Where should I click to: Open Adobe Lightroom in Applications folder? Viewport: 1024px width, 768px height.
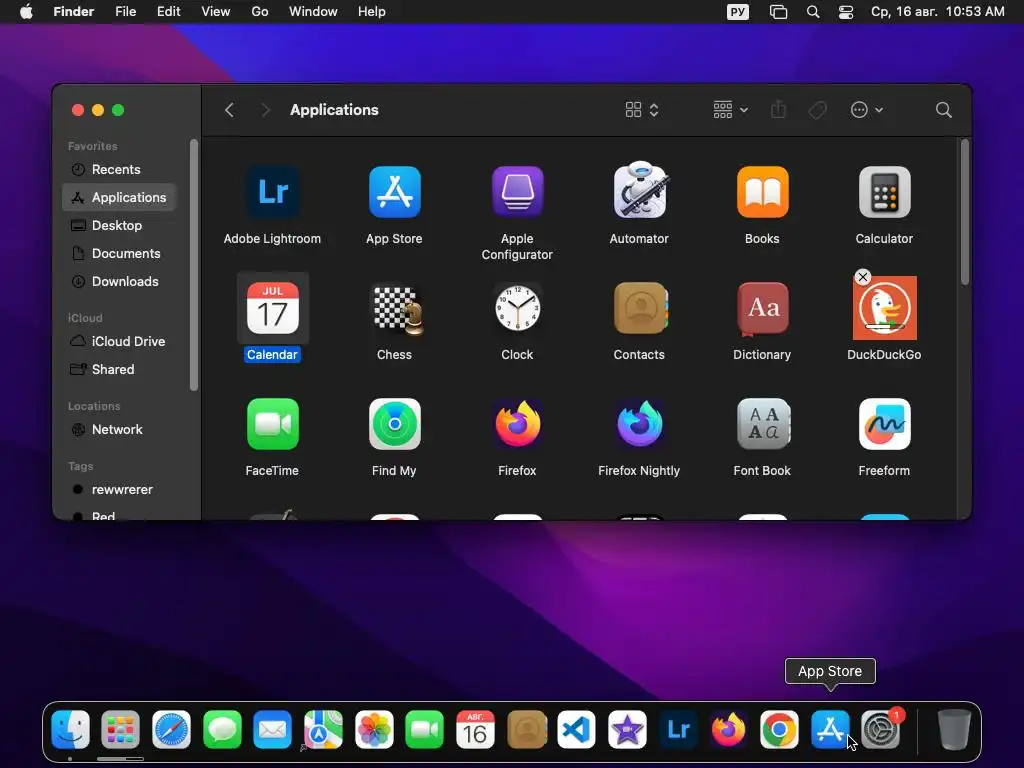coord(272,192)
